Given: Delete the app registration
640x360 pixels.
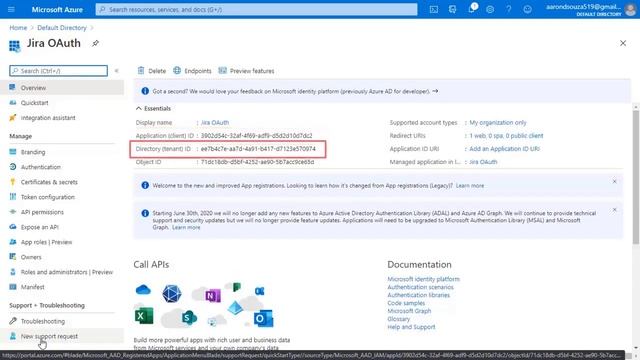Looking at the screenshot, I should 151,71.
